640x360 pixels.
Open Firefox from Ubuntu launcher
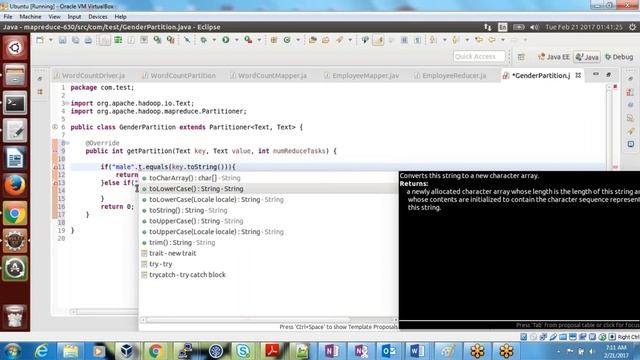15,185
